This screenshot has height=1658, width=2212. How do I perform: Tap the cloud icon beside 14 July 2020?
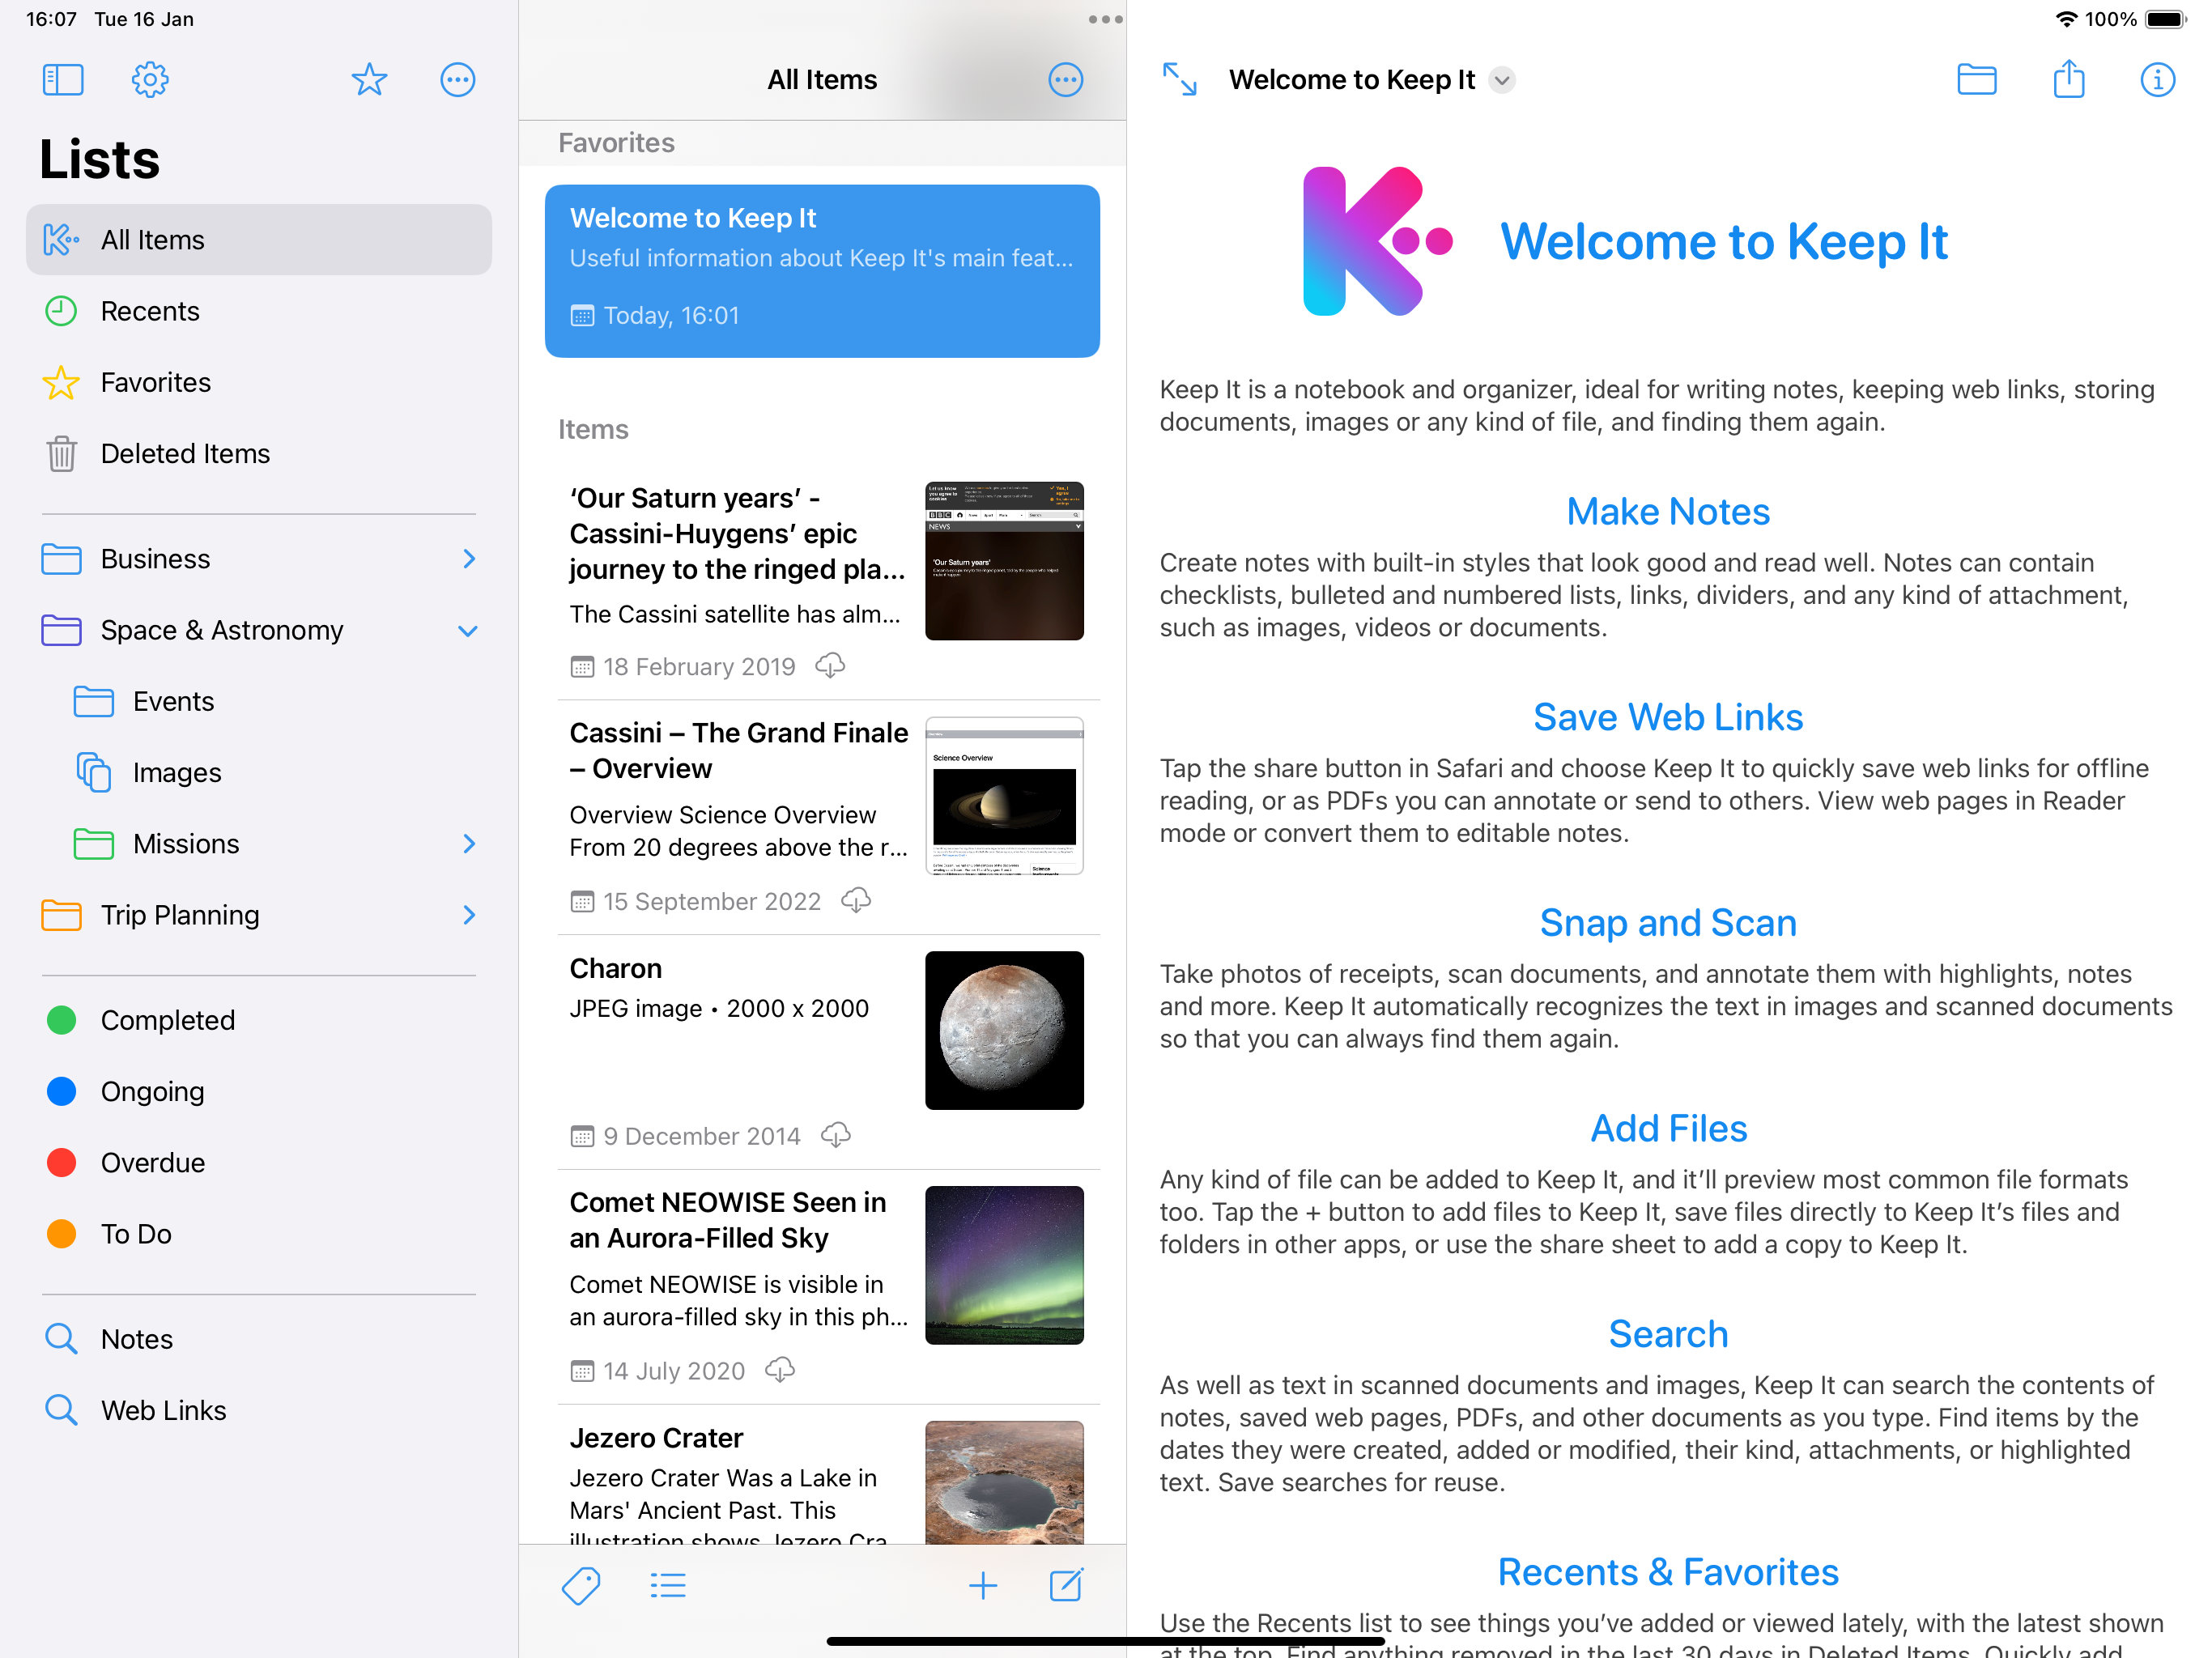tap(780, 1370)
